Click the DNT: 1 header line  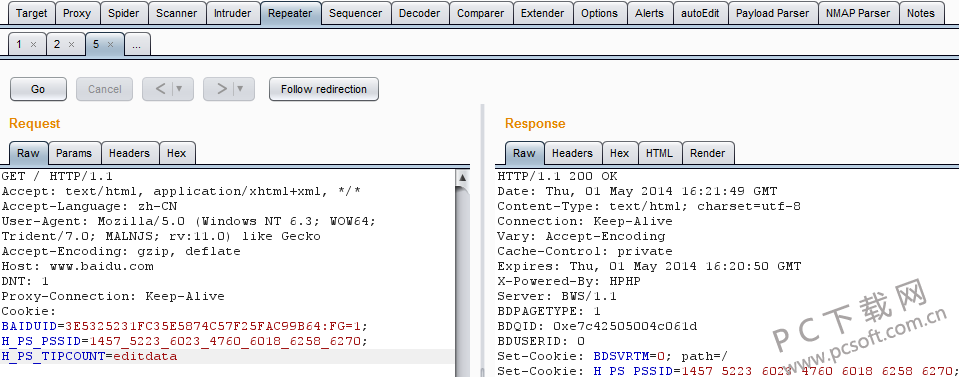click(x=25, y=282)
